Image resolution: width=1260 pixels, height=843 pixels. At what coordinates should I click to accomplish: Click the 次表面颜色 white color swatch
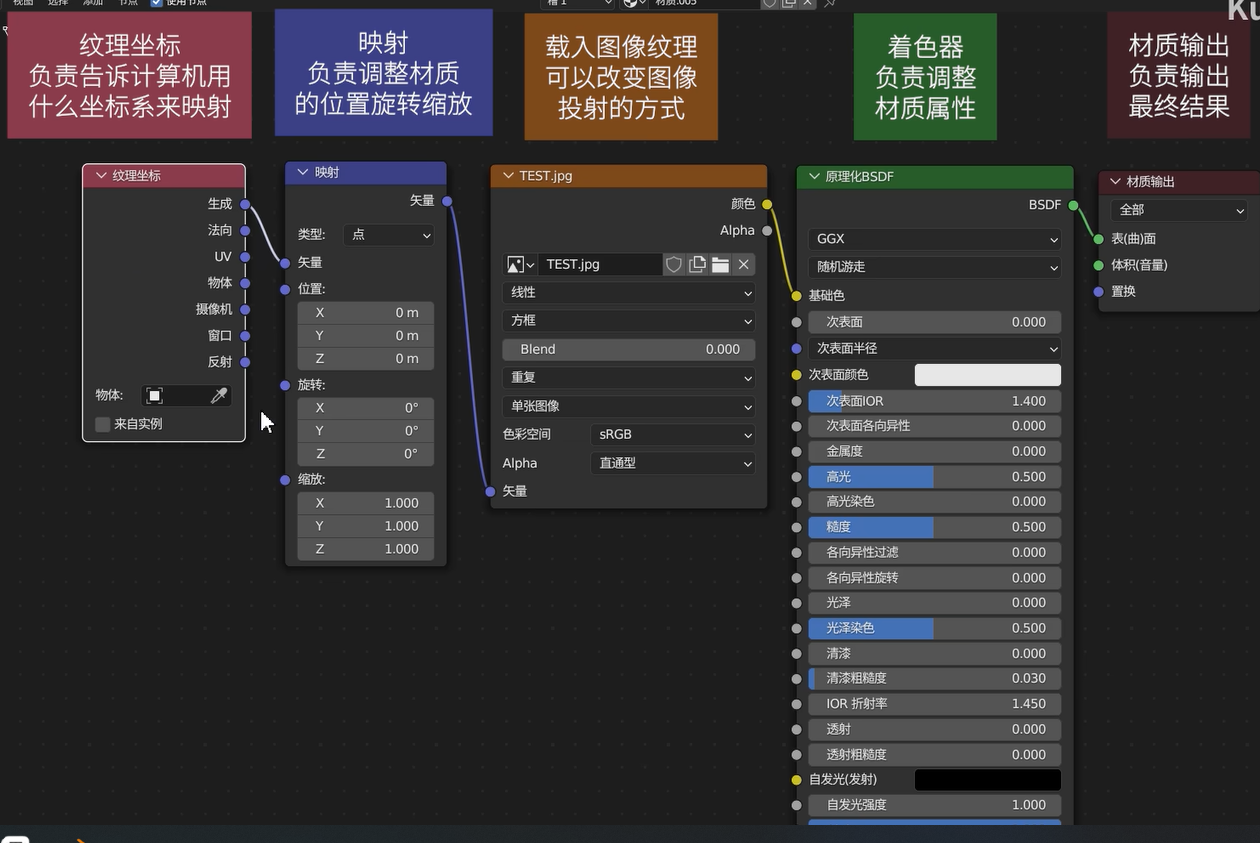click(x=987, y=375)
